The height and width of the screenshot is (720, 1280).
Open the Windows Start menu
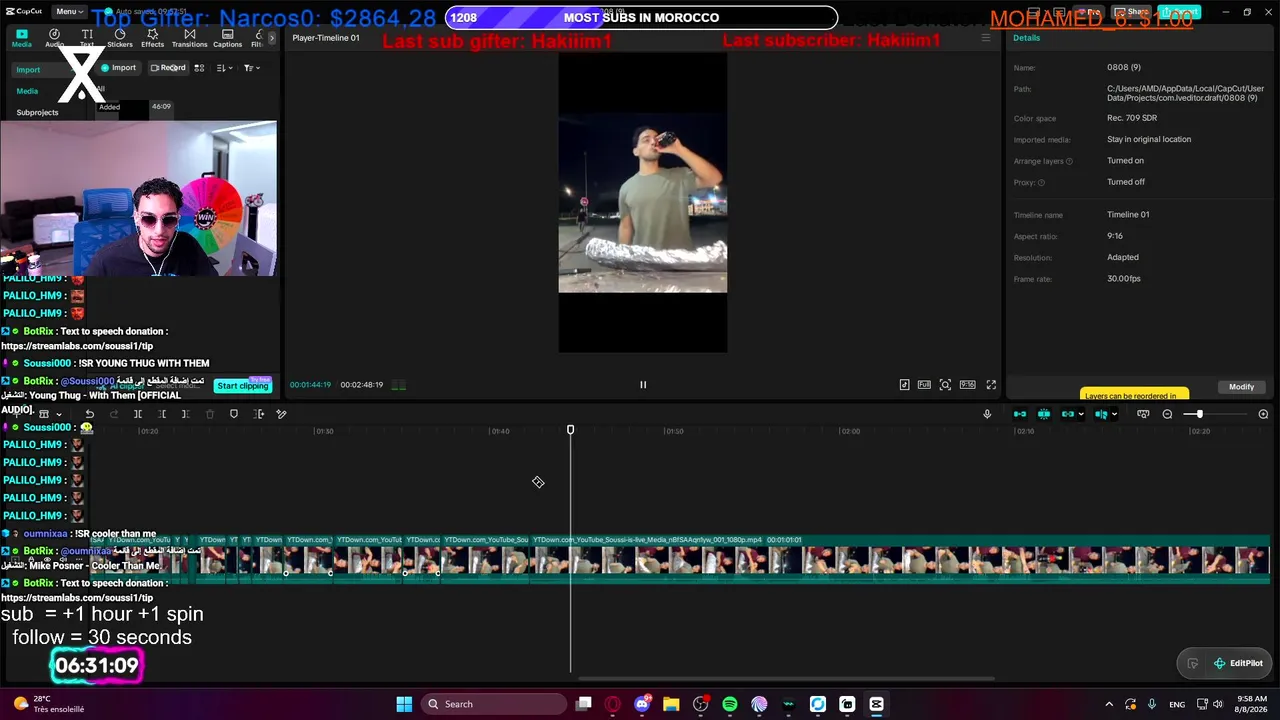tap(404, 704)
